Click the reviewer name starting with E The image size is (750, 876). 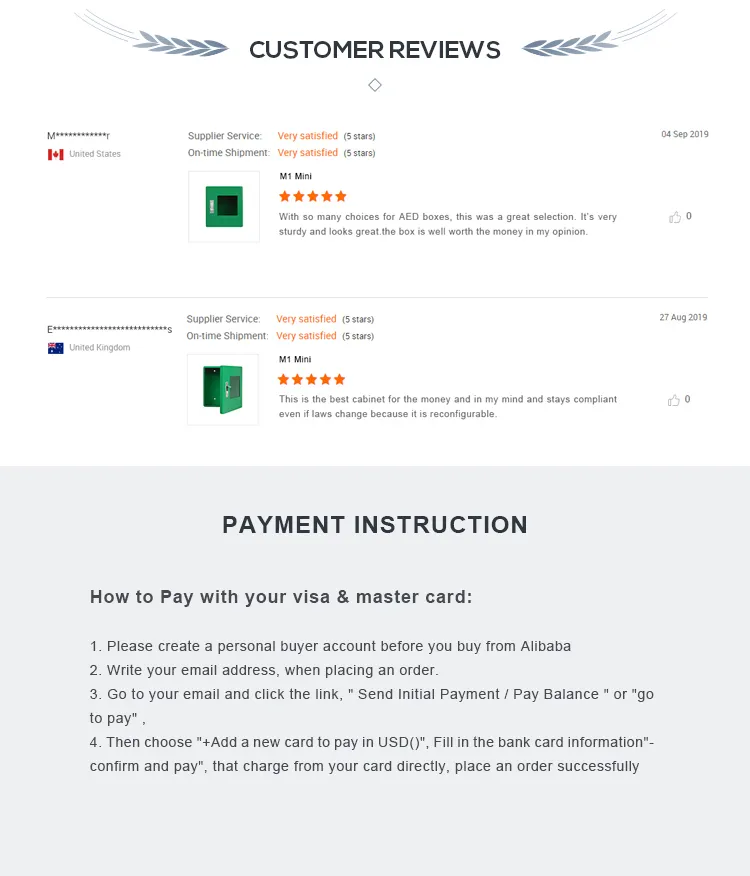tap(109, 329)
